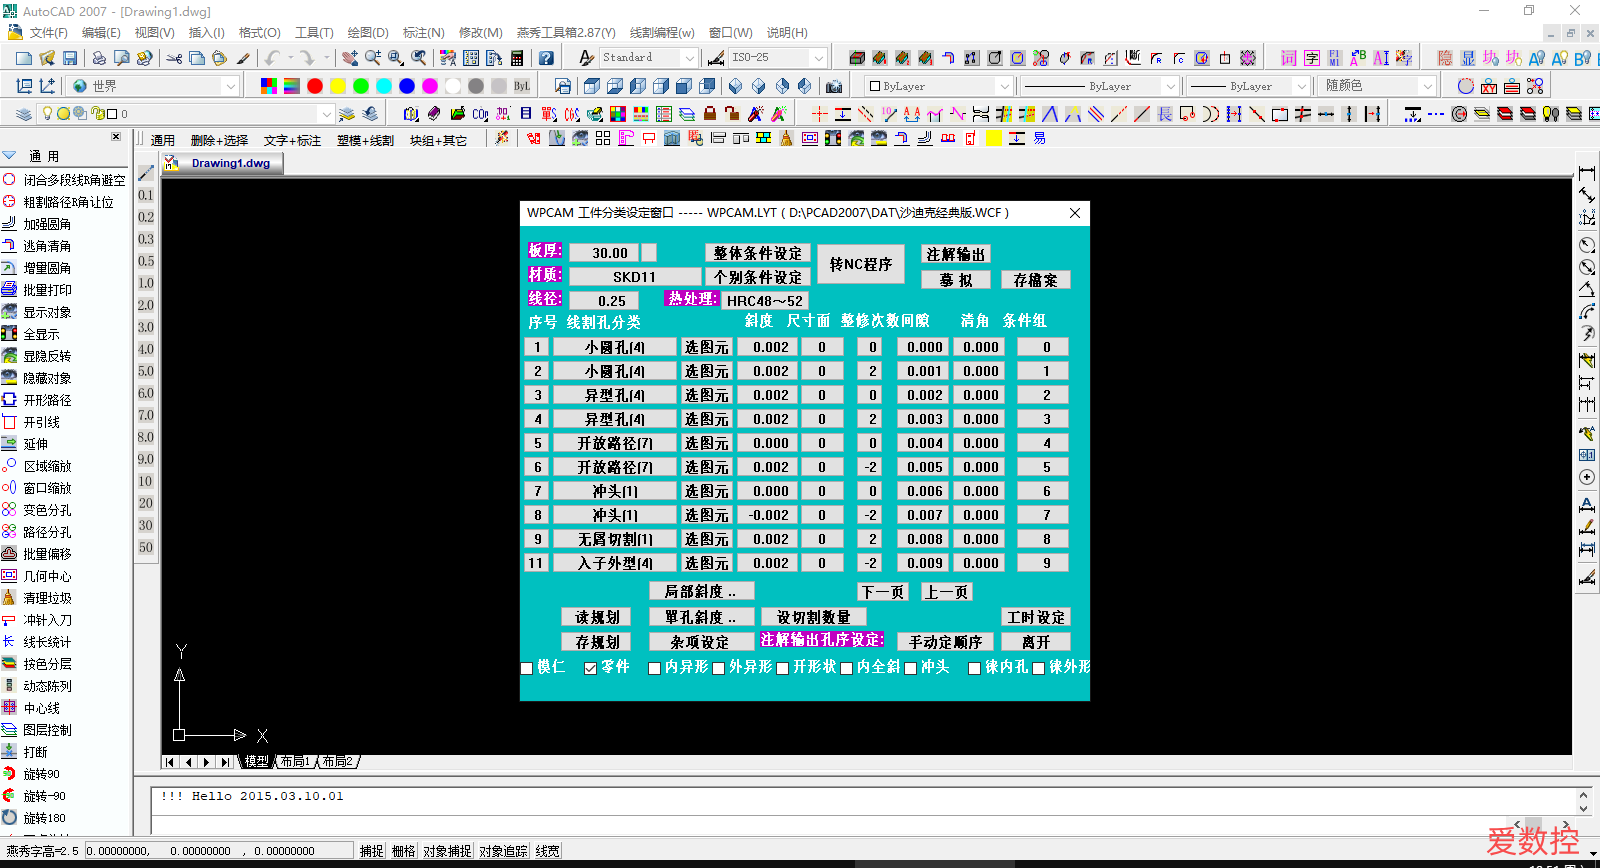Viewport: 1600px width, 868px height.
Task: Open the QuickCalc calculator icon
Action: [x=517, y=58]
